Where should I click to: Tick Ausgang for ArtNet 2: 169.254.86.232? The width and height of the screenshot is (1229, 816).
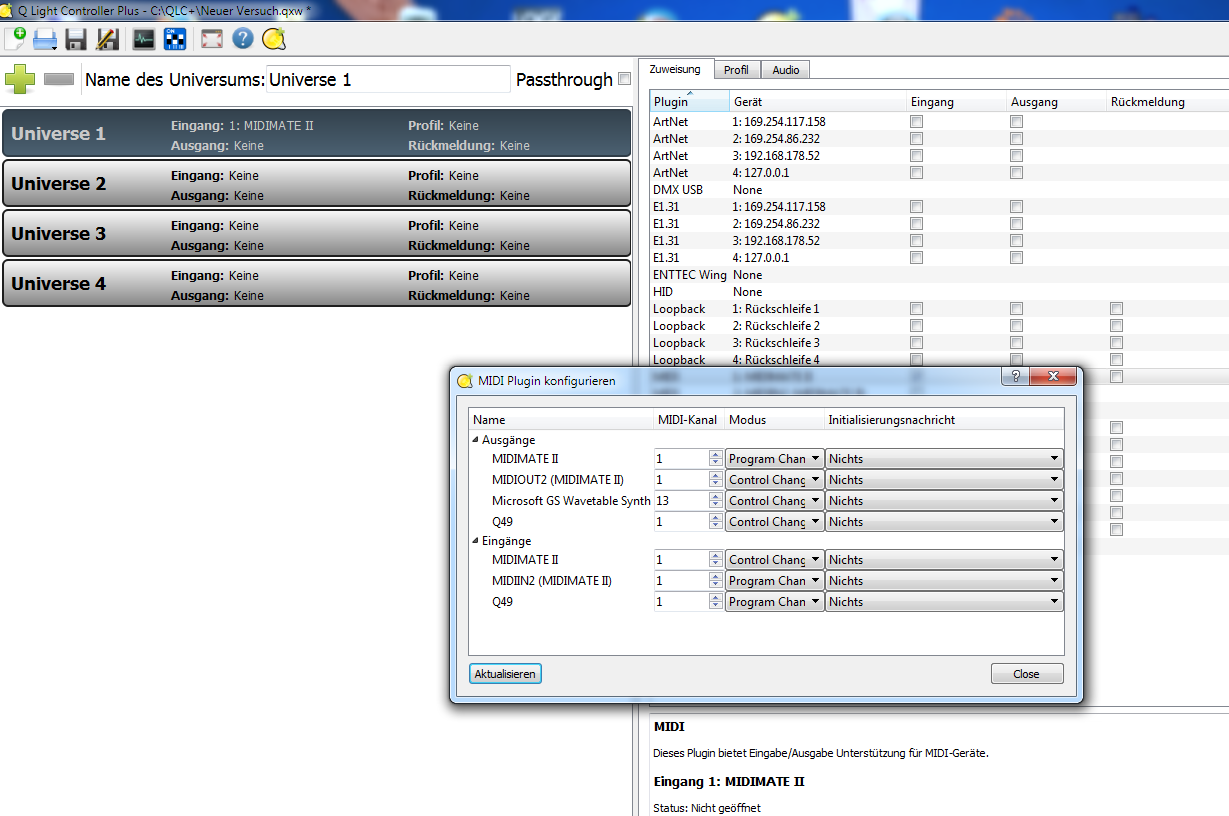pyautogui.click(x=1016, y=139)
